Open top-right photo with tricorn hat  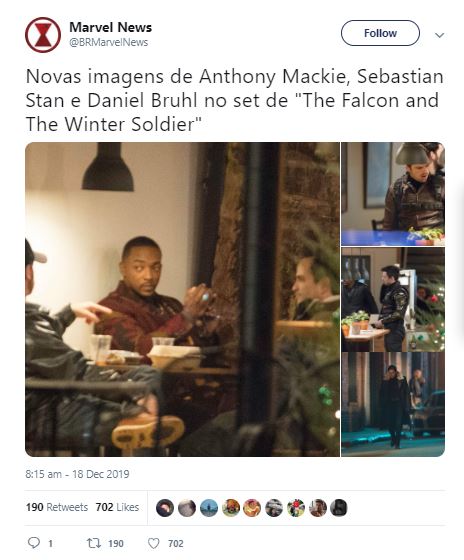pyautogui.click(x=393, y=194)
